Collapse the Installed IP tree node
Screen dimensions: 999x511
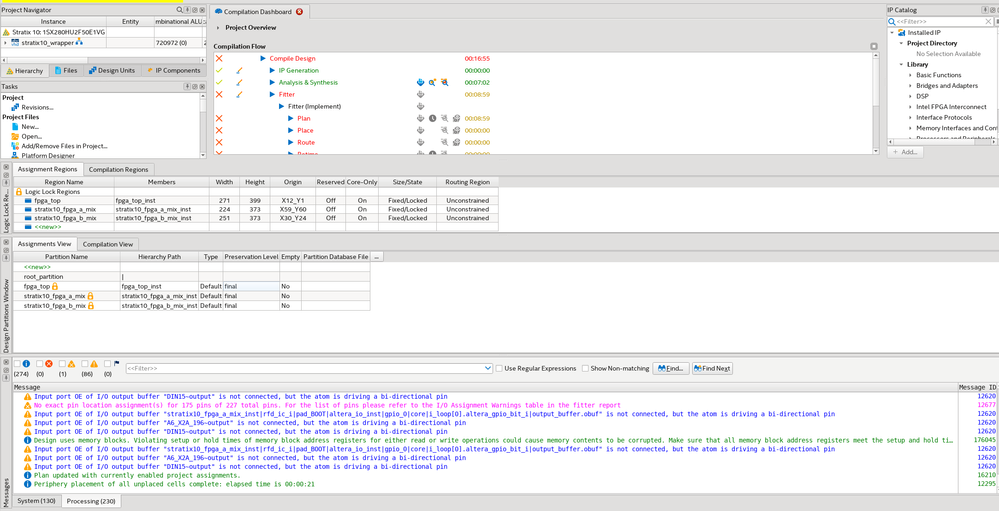(x=893, y=32)
